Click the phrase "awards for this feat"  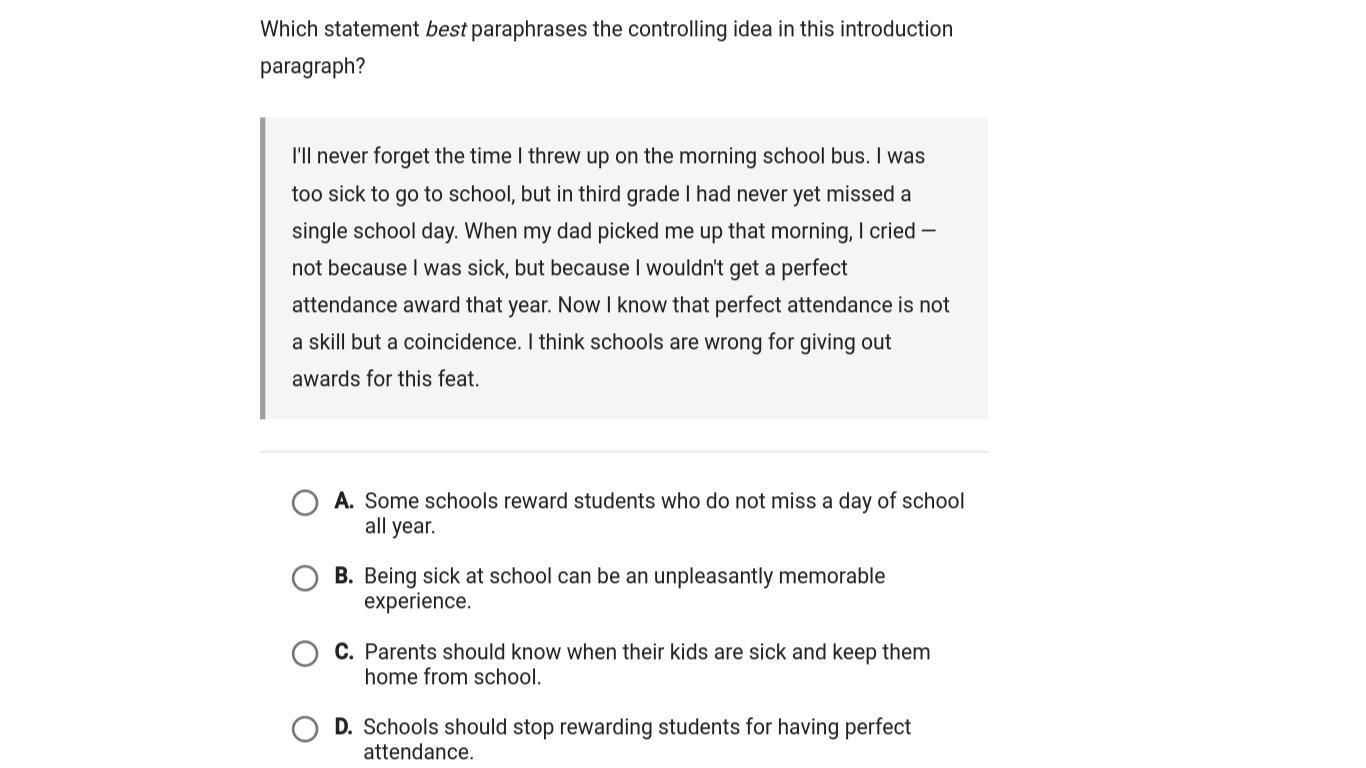coord(385,379)
